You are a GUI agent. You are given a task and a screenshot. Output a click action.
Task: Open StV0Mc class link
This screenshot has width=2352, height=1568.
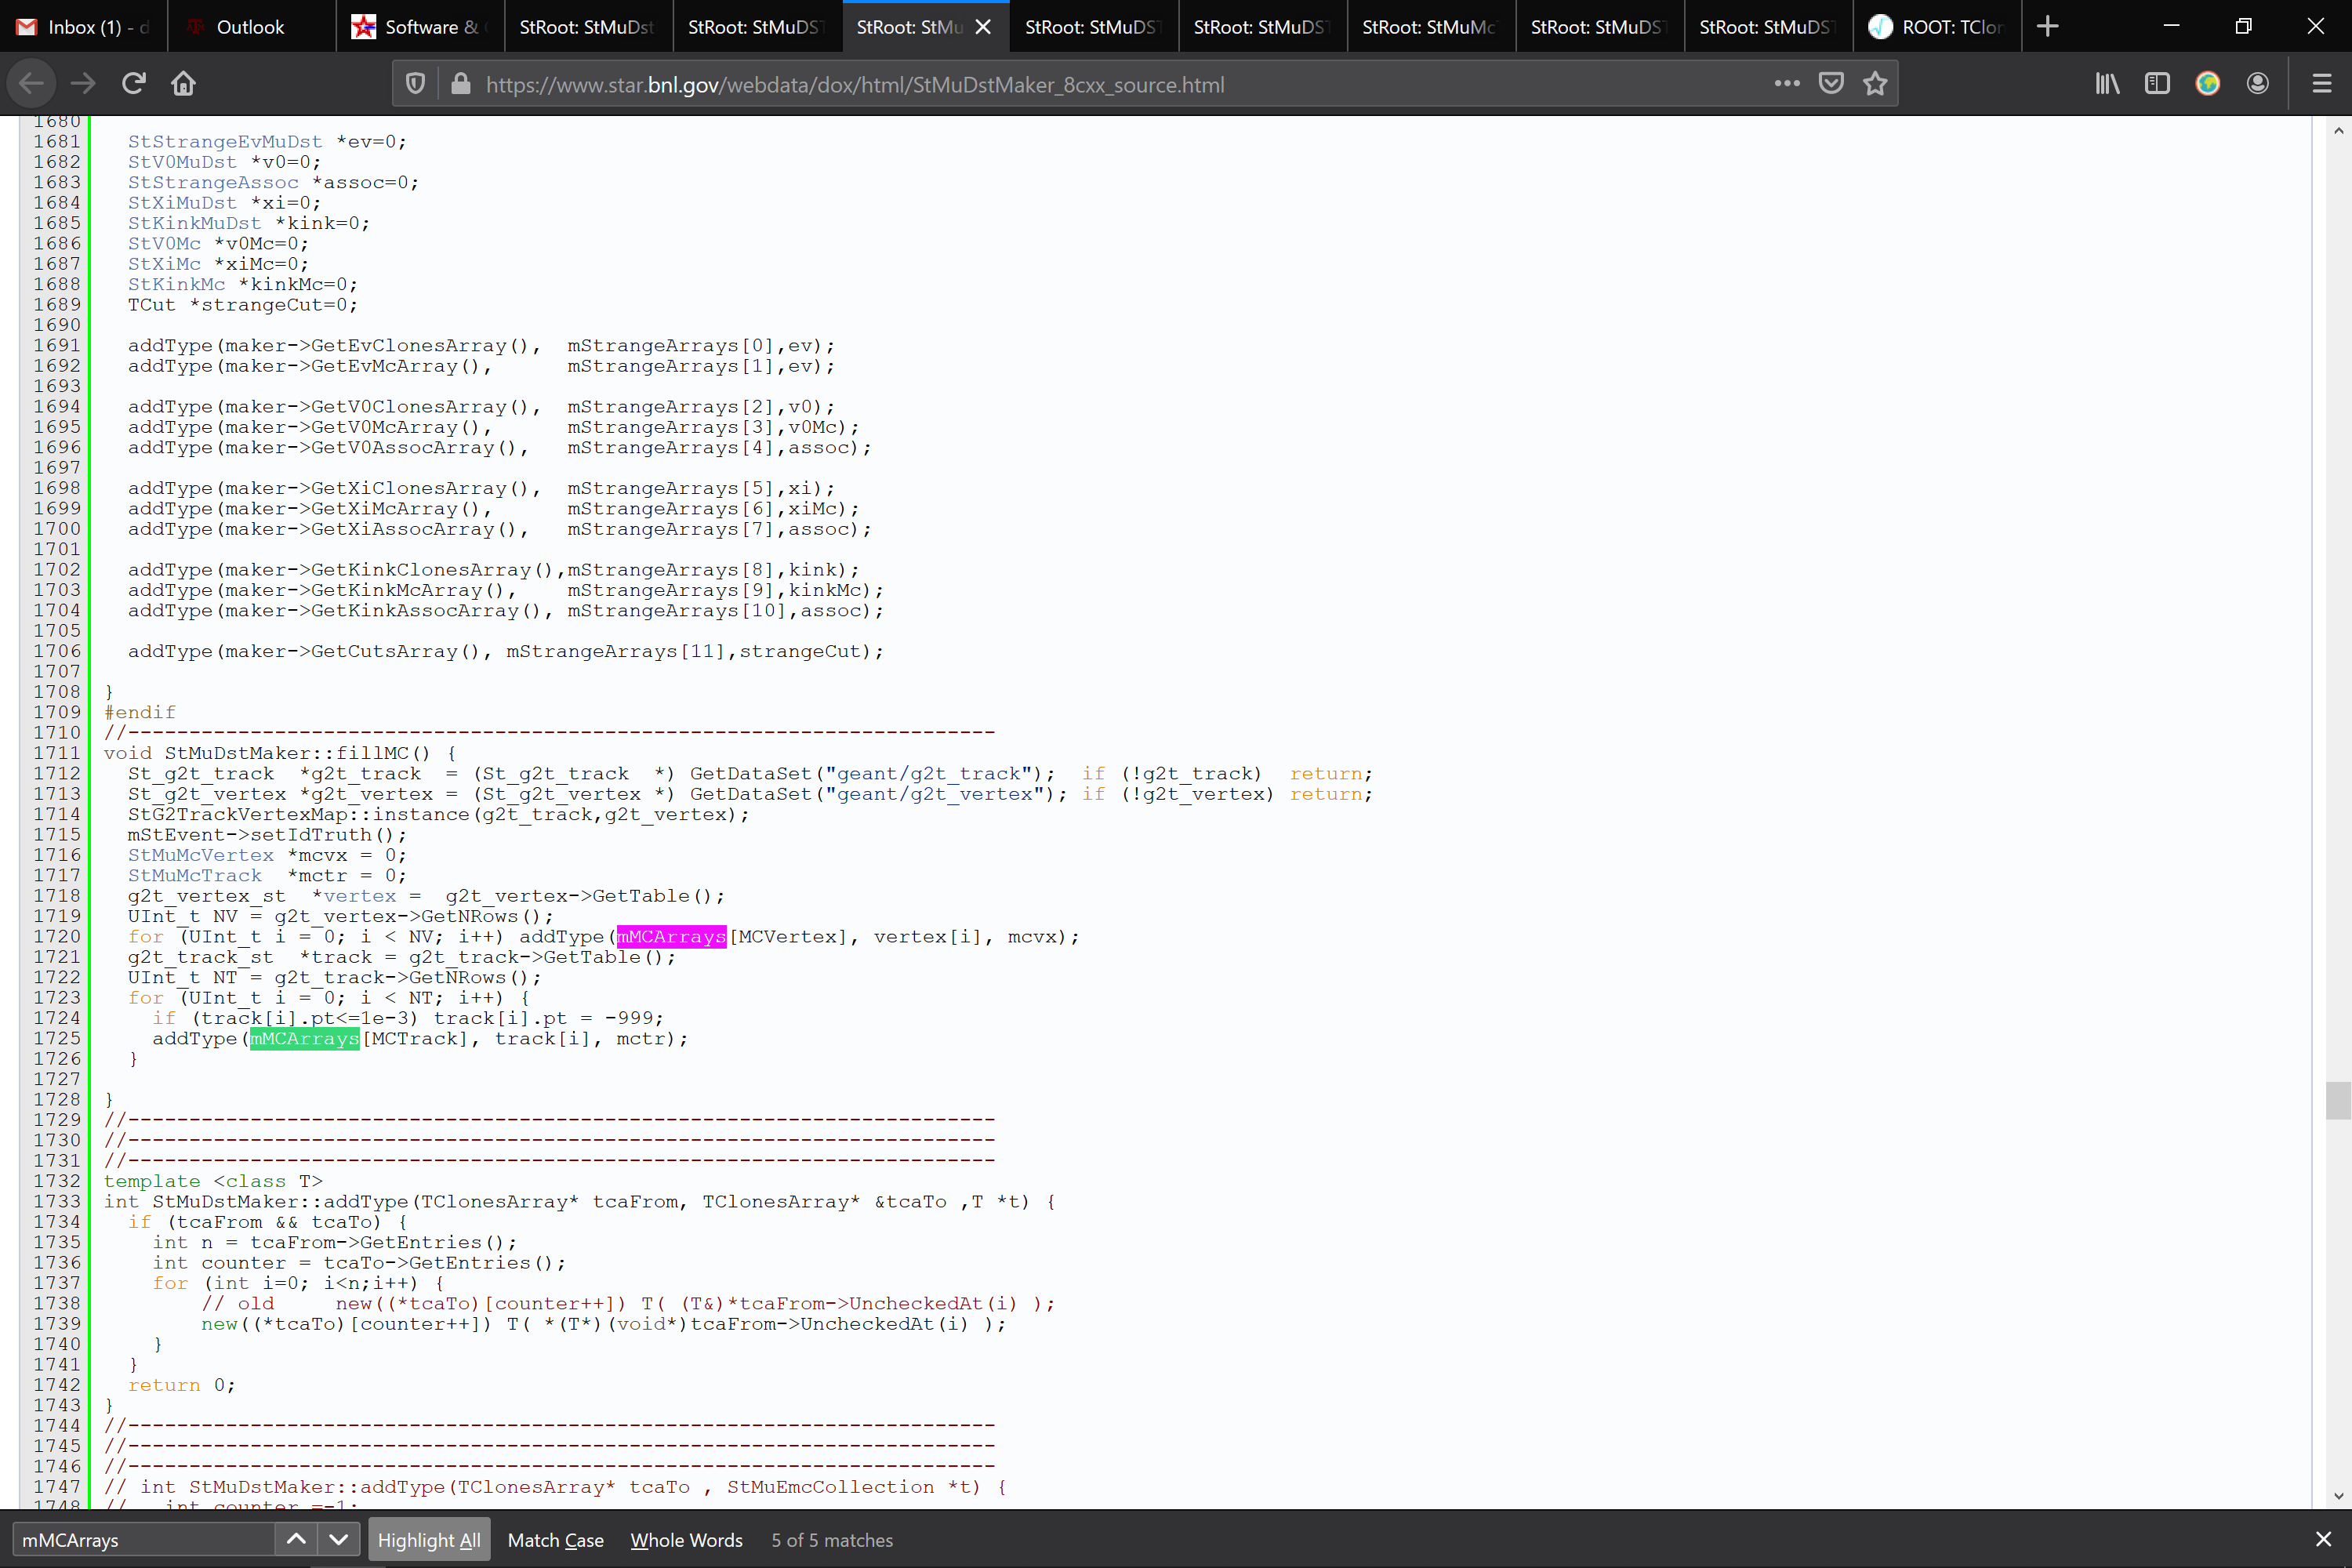164,244
